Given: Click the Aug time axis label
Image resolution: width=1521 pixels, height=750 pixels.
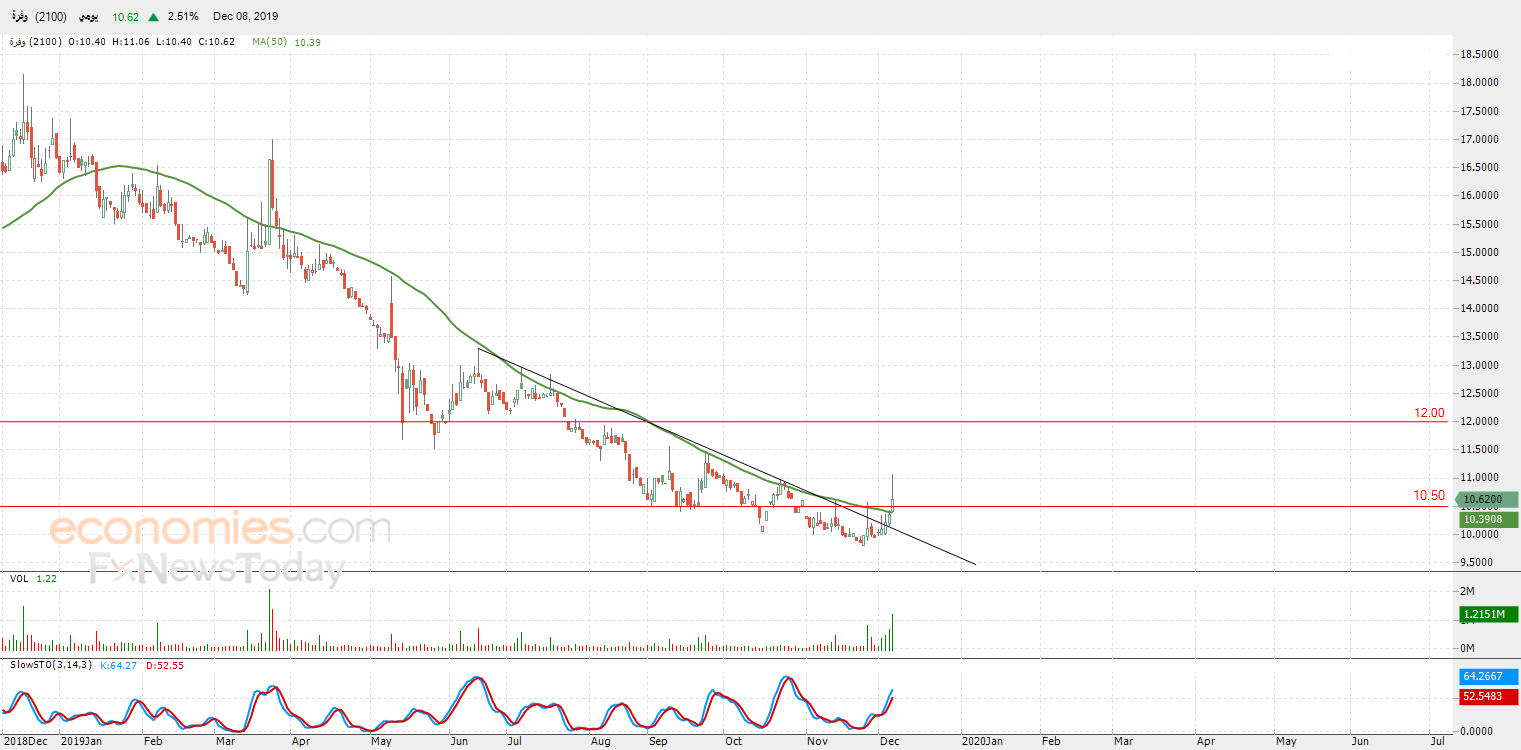Looking at the screenshot, I should [601, 741].
